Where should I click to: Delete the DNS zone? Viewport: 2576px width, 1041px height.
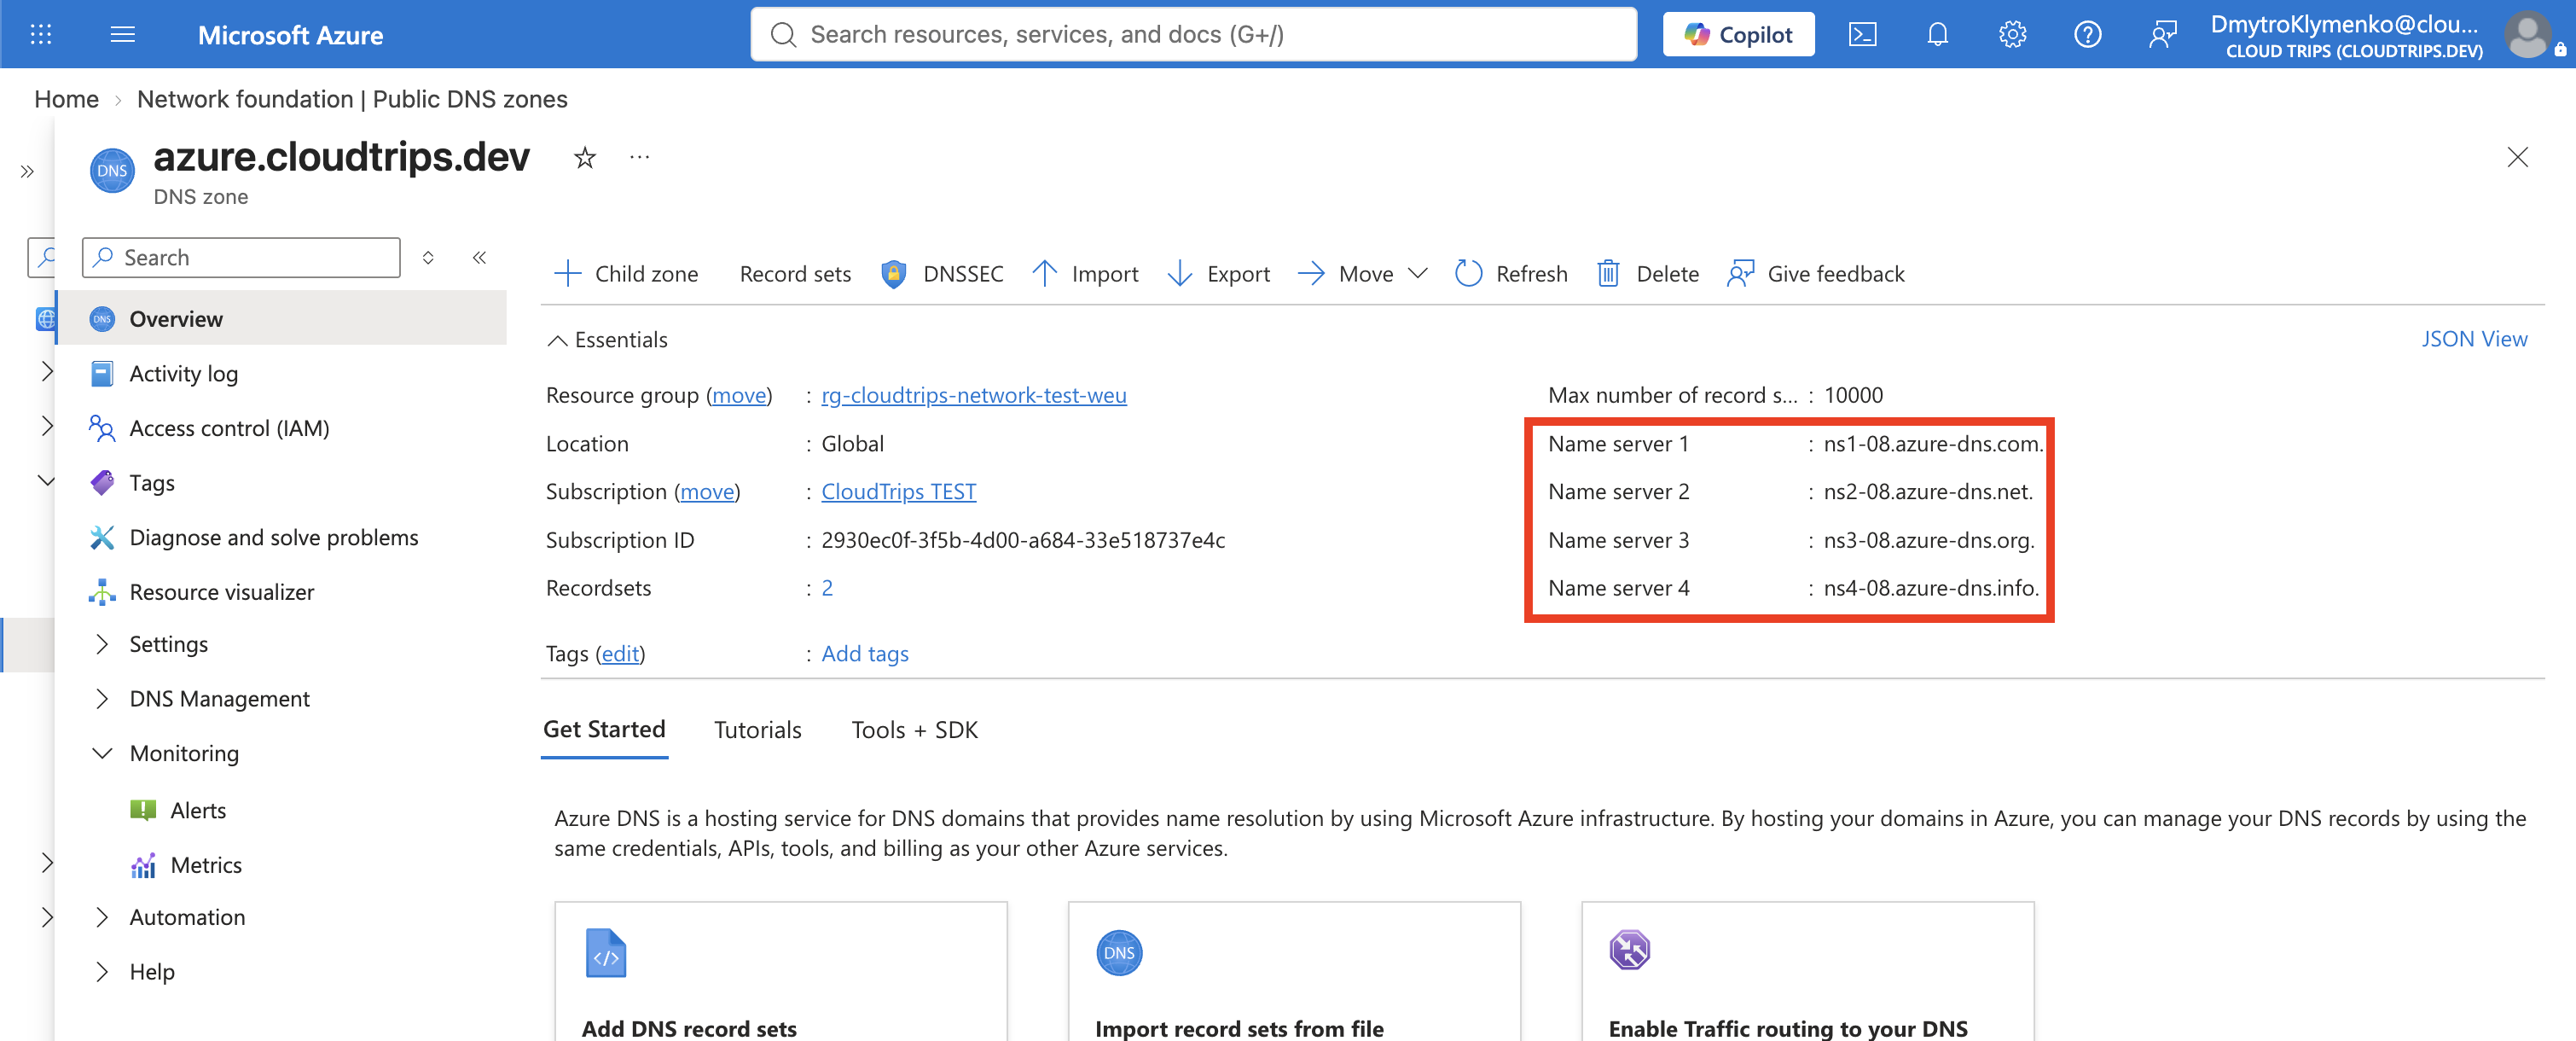[x=1648, y=273]
